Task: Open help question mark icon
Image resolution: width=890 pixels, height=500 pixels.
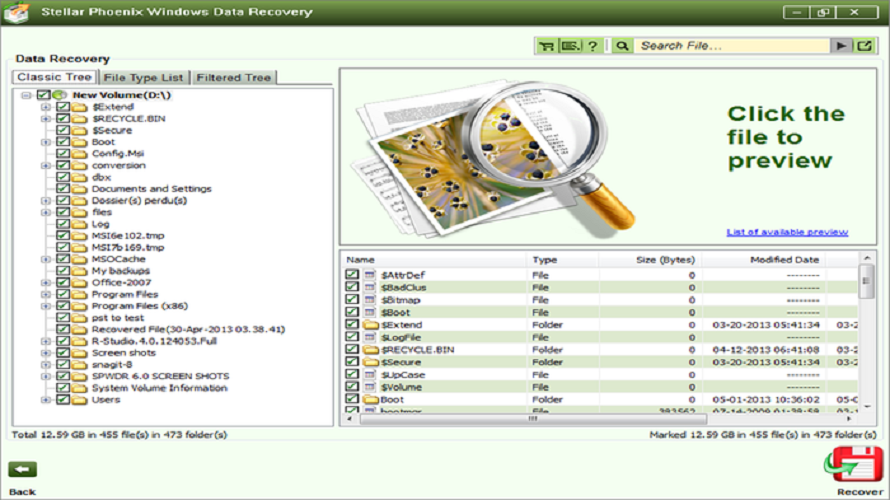Action: coord(593,46)
